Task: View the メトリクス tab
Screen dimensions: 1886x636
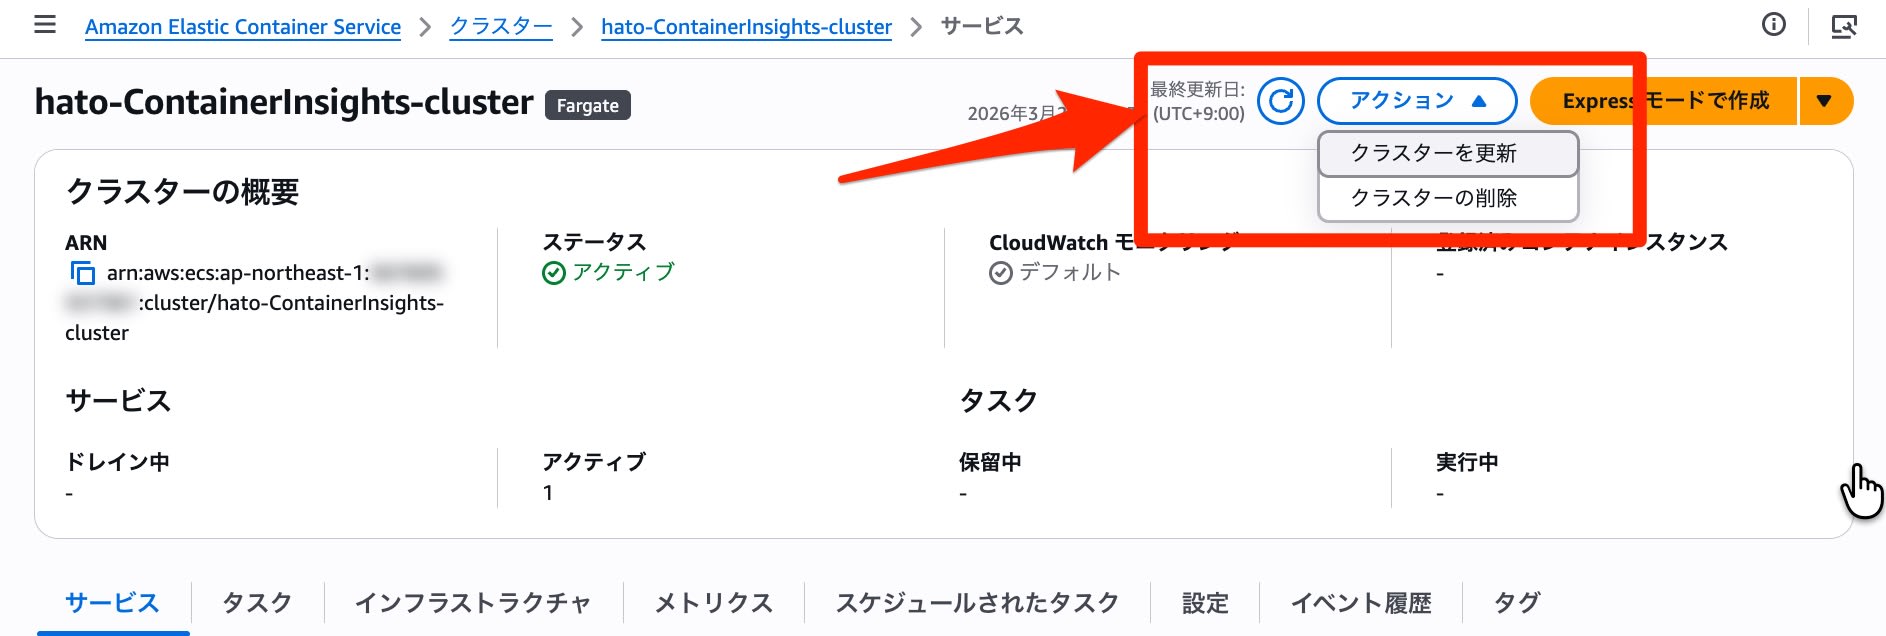Action: (x=713, y=603)
